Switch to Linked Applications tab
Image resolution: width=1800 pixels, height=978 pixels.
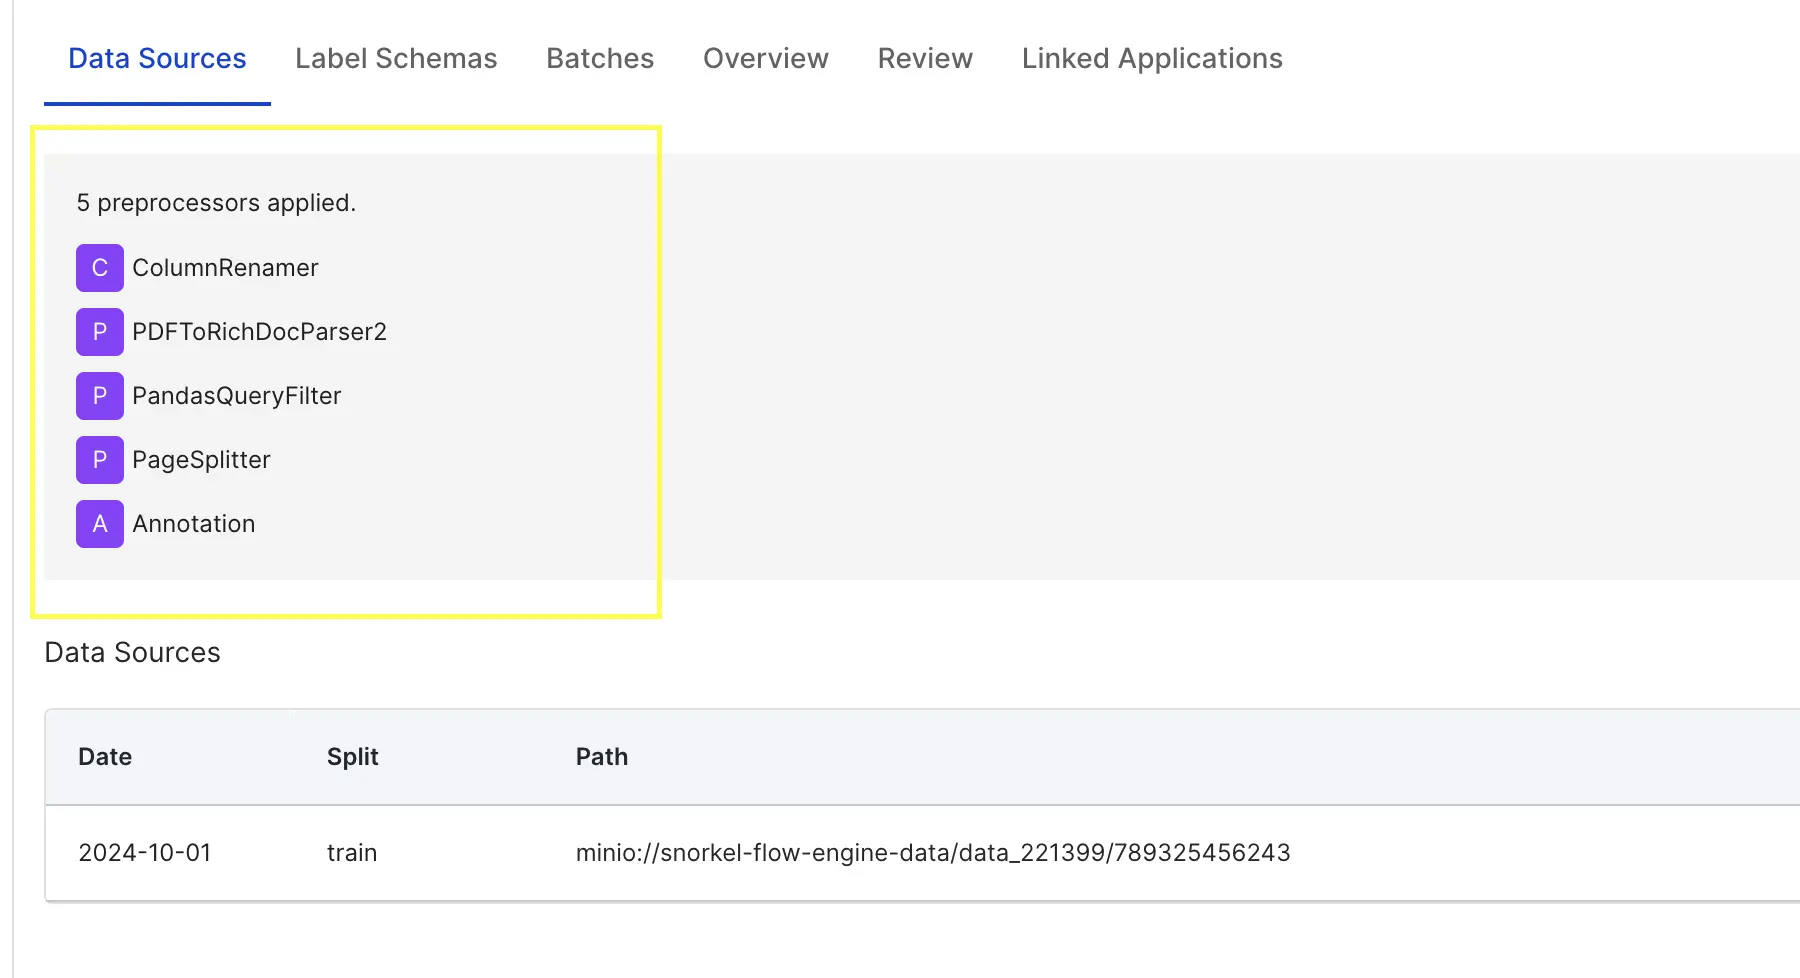[1152, 58]
